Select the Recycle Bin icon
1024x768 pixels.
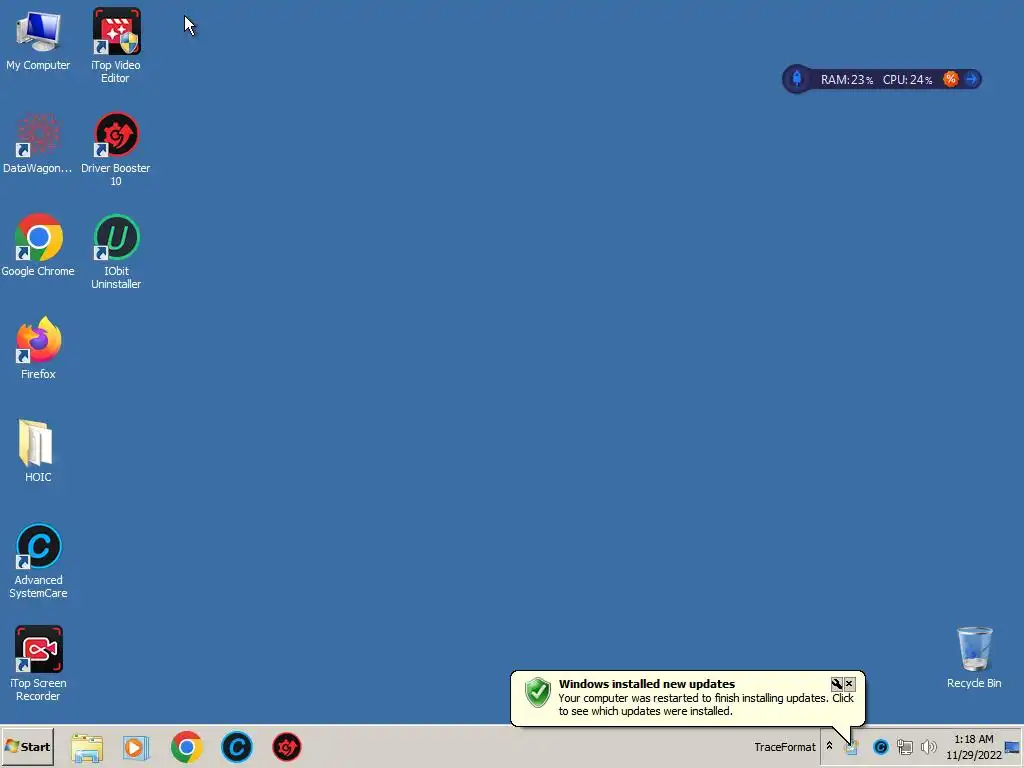click(x=974, y=658)
